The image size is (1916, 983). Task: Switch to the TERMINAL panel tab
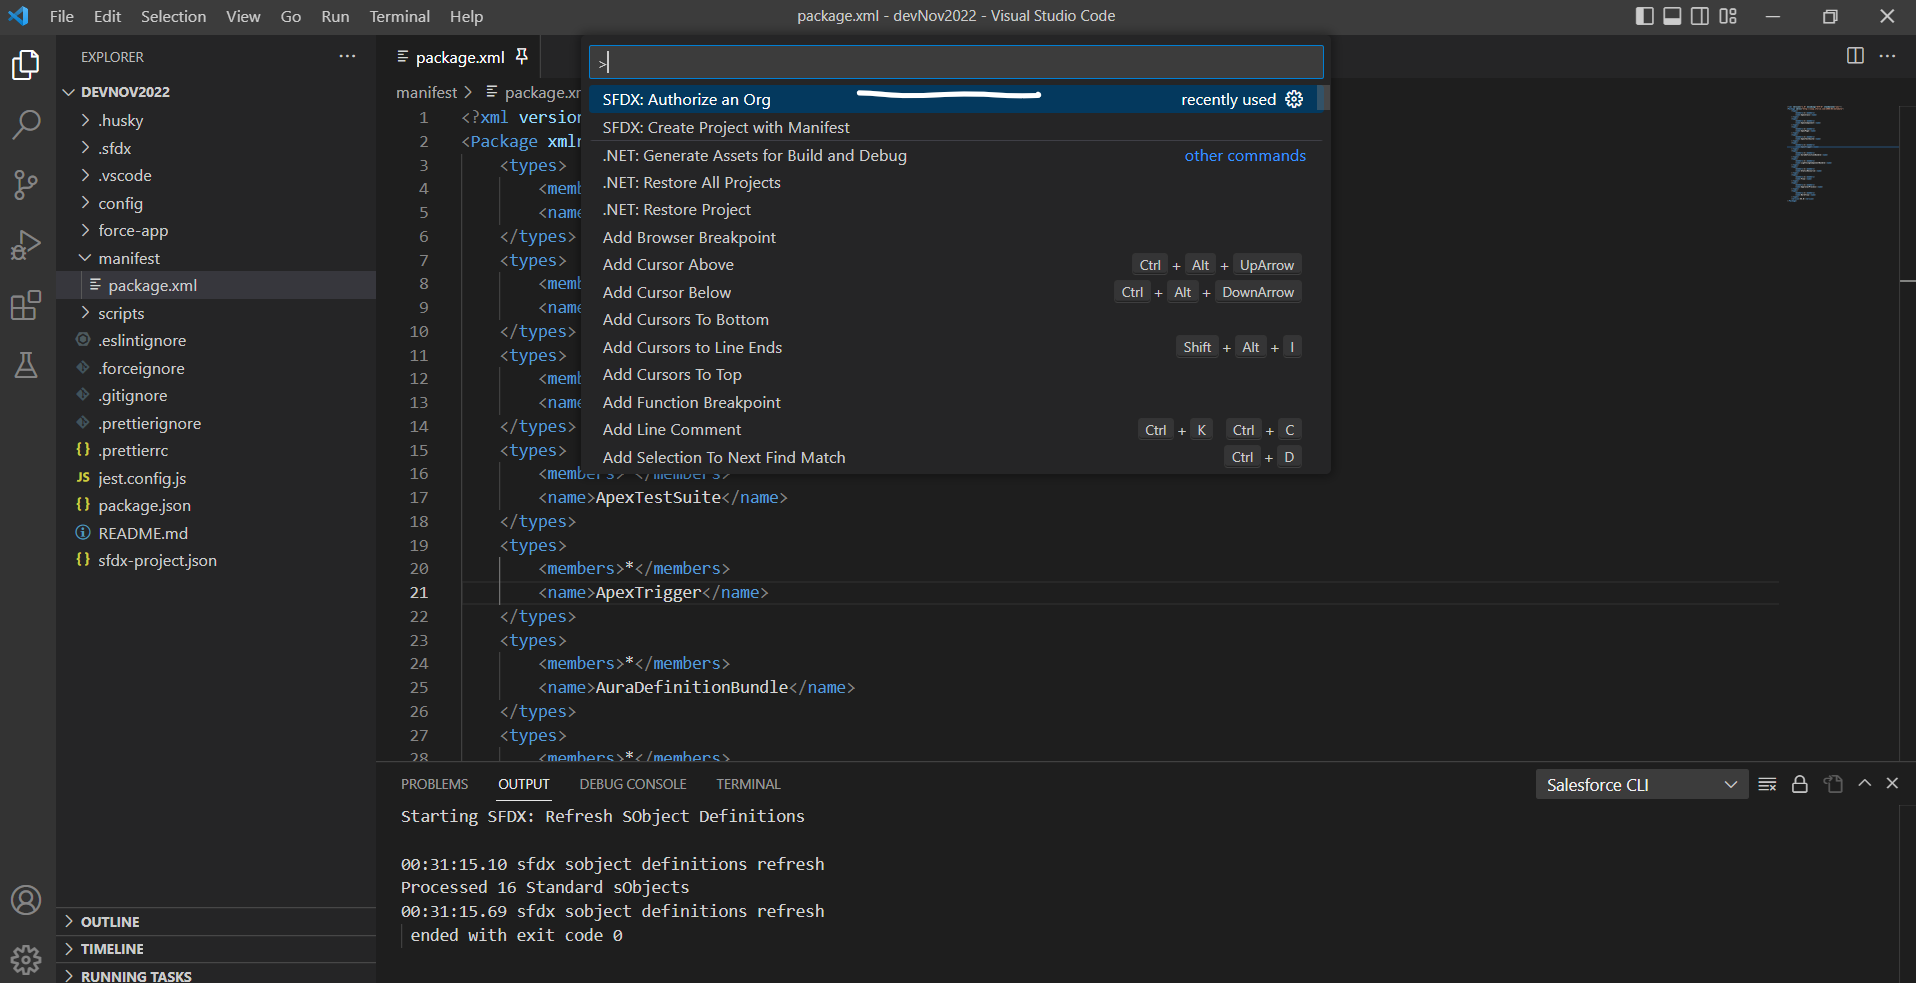(748, 784)
